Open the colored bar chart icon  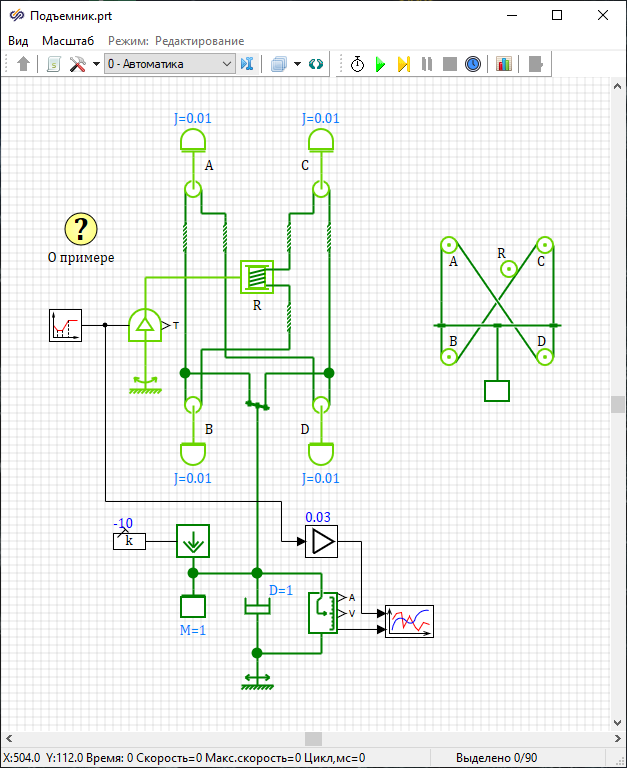pyautogui.click(x=503, y=64)
